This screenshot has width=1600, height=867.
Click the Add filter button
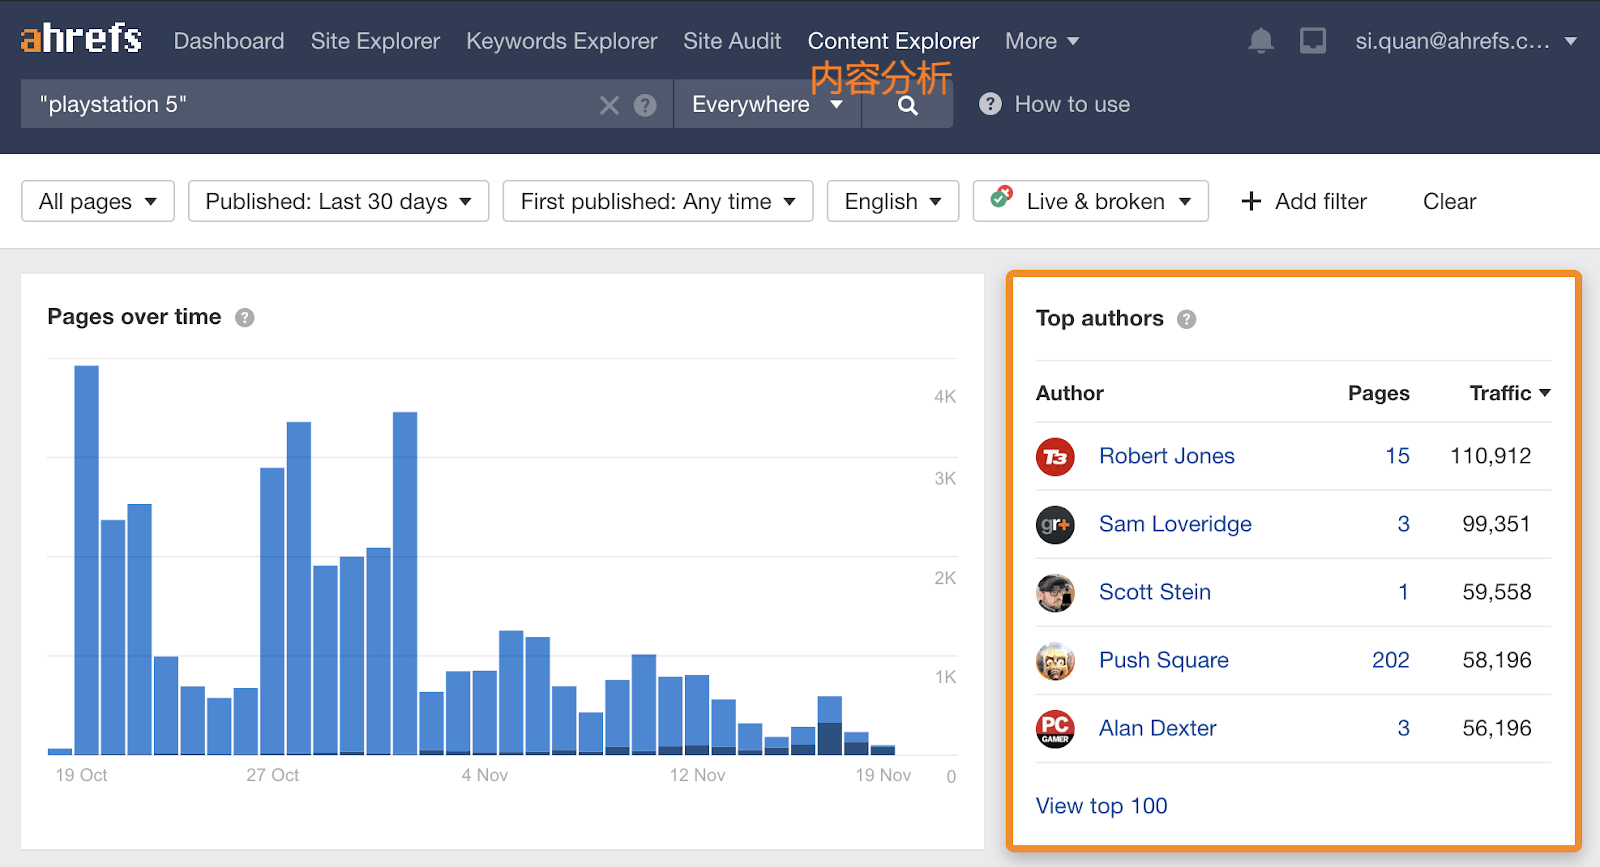tap(1304, 201)
